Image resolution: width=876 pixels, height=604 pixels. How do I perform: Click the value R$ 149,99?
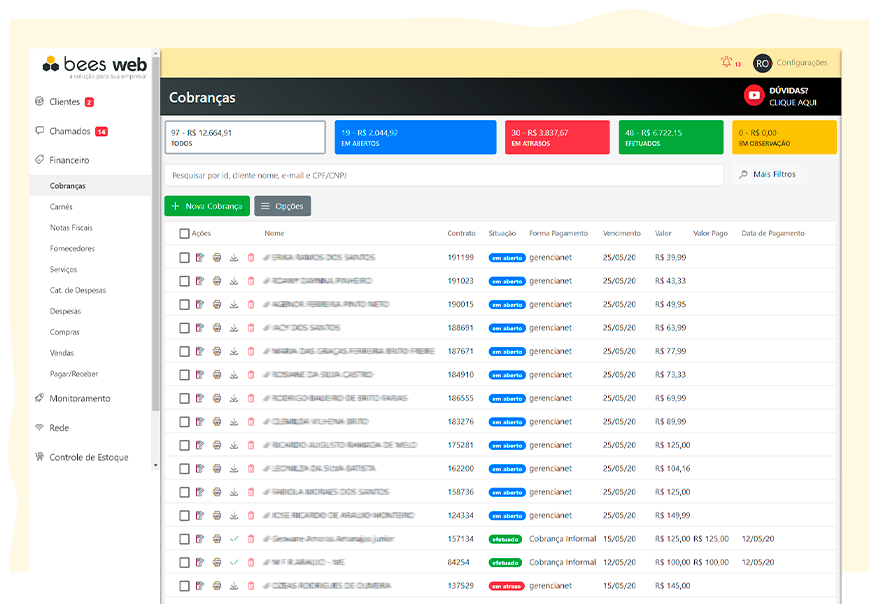tap(673, 515)
